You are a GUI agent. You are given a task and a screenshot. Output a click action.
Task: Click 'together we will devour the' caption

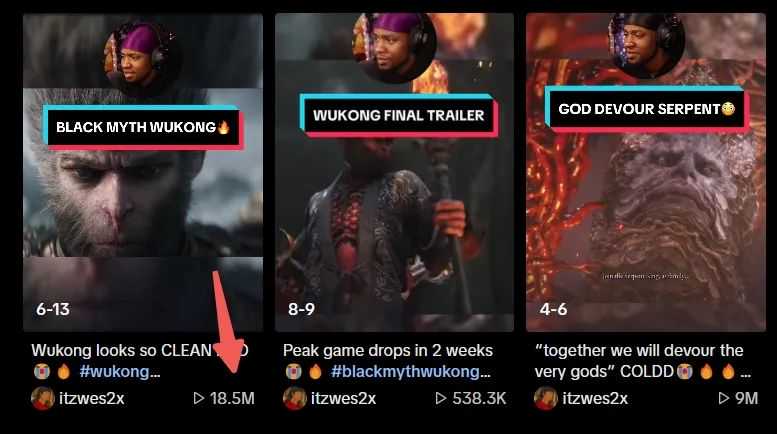click(x=639, y=350)
